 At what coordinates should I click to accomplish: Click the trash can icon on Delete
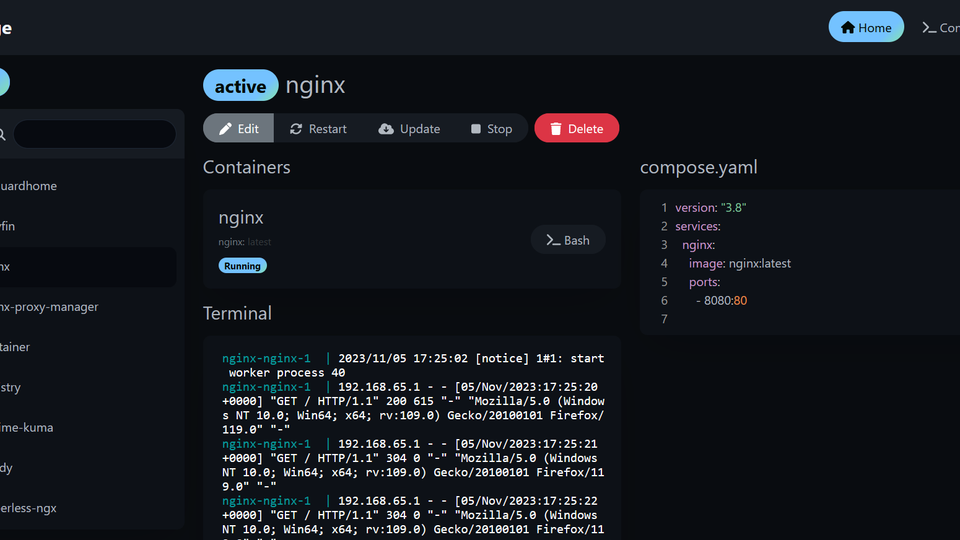tap(556, 129)
